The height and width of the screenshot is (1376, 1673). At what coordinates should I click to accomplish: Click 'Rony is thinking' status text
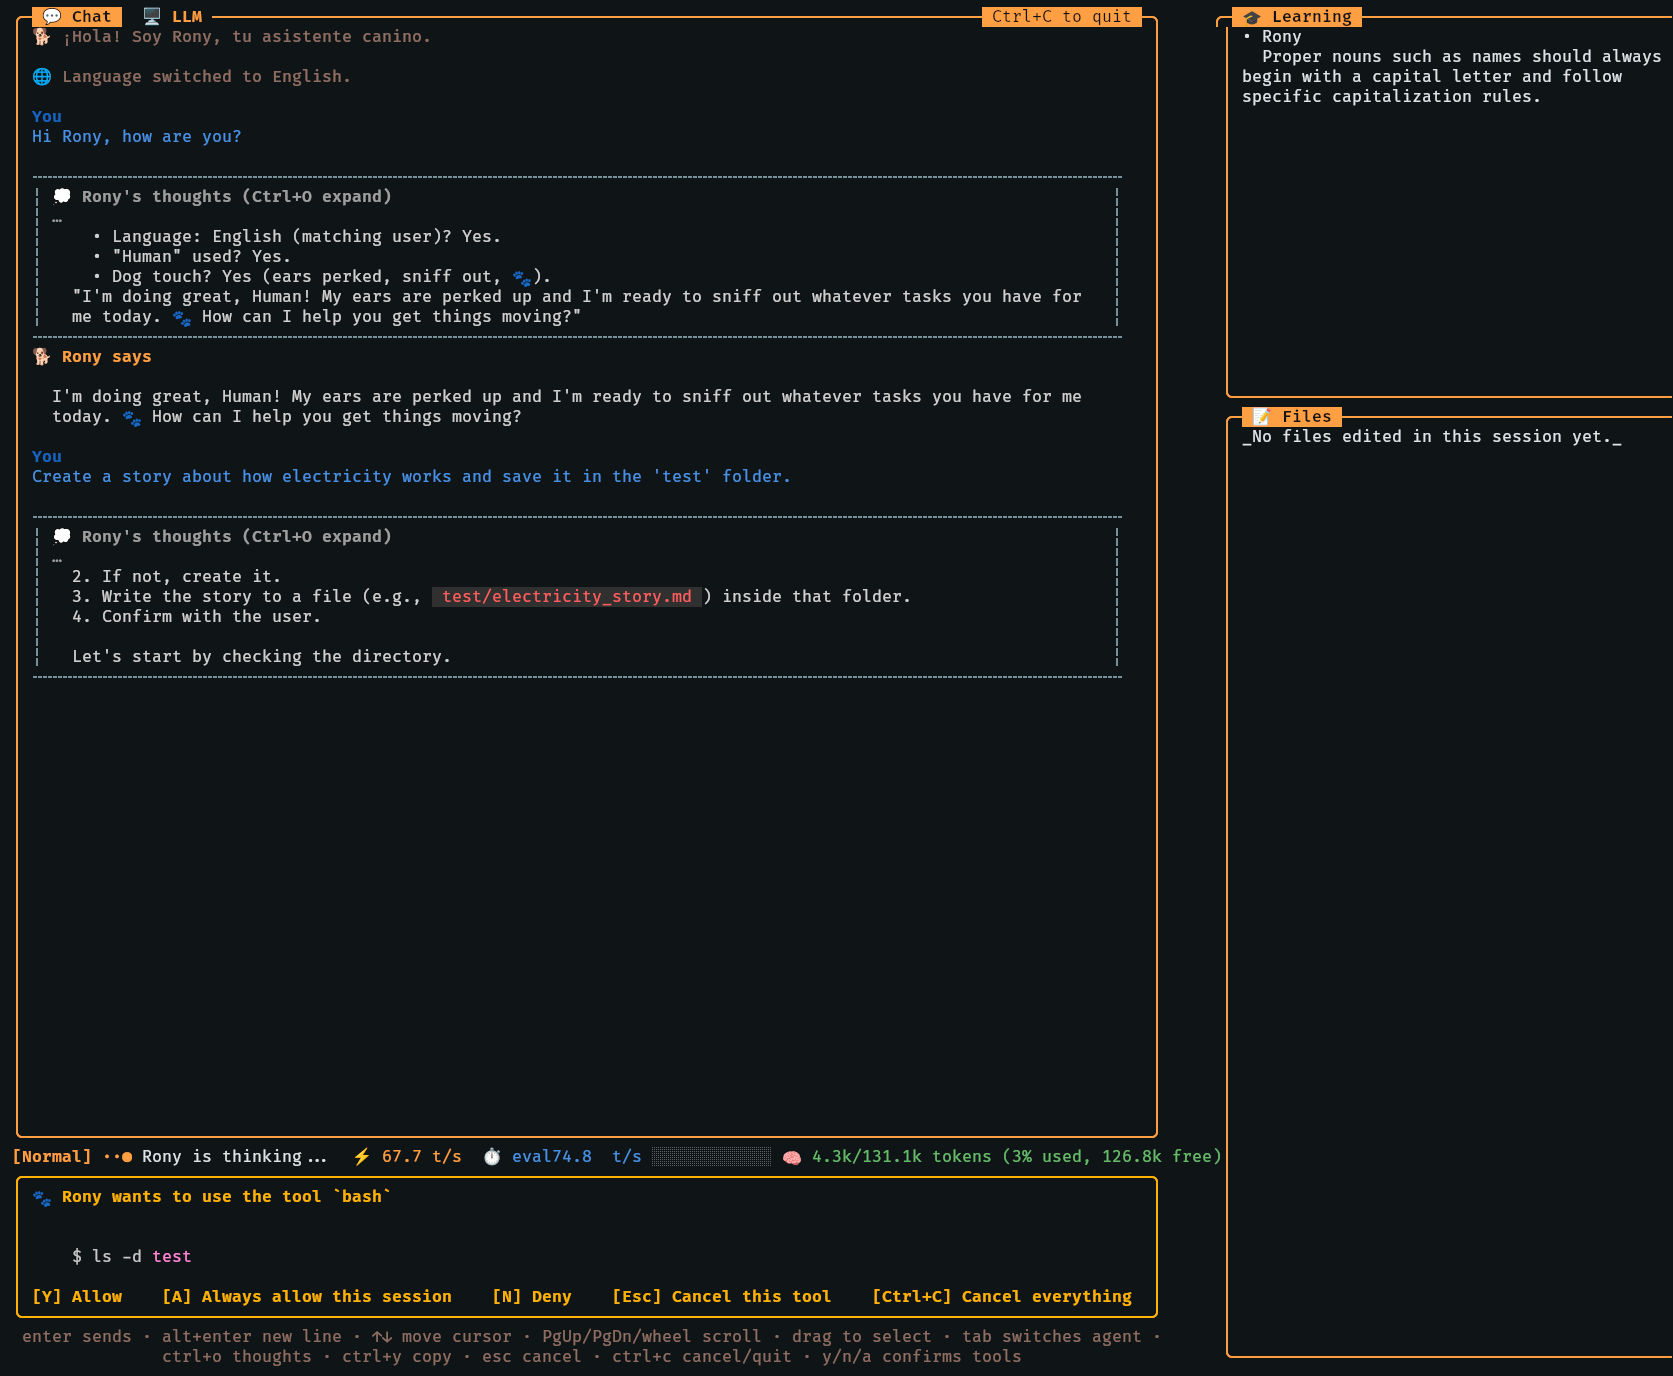[x=234, y=1156]
